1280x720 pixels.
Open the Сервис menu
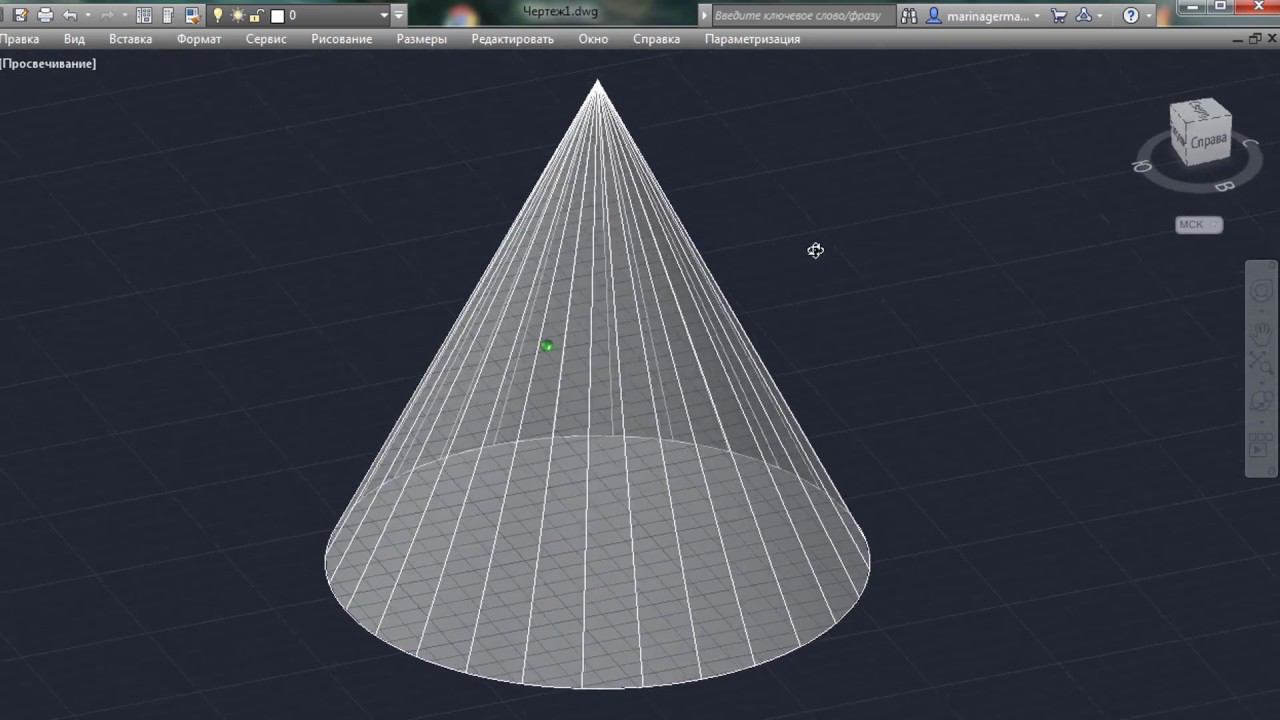266,39
